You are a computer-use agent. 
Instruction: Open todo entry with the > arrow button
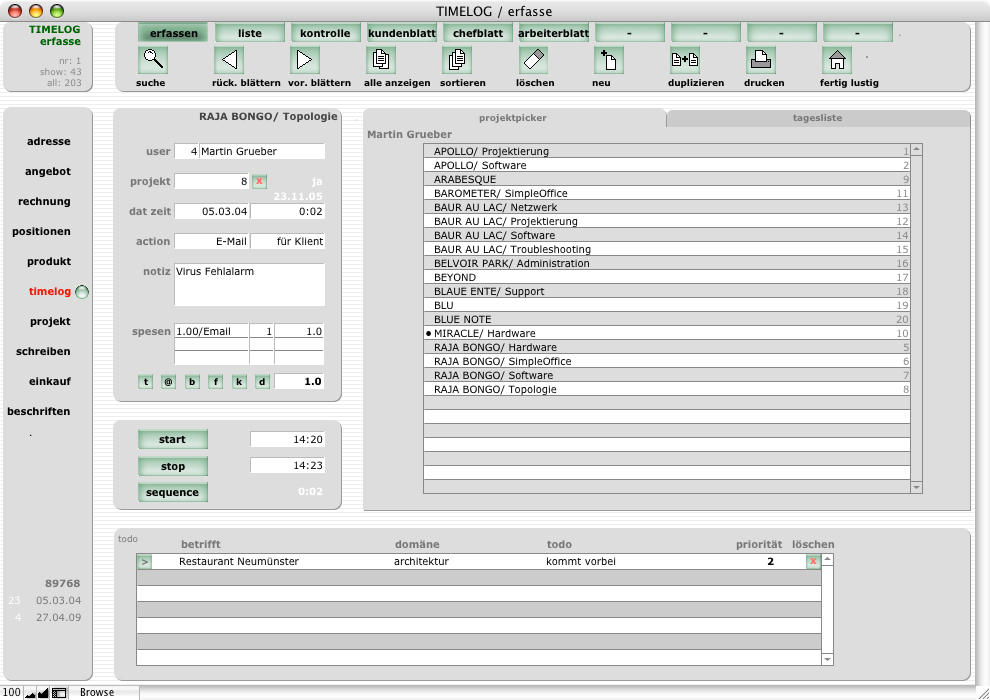click(x=144, y=562)
